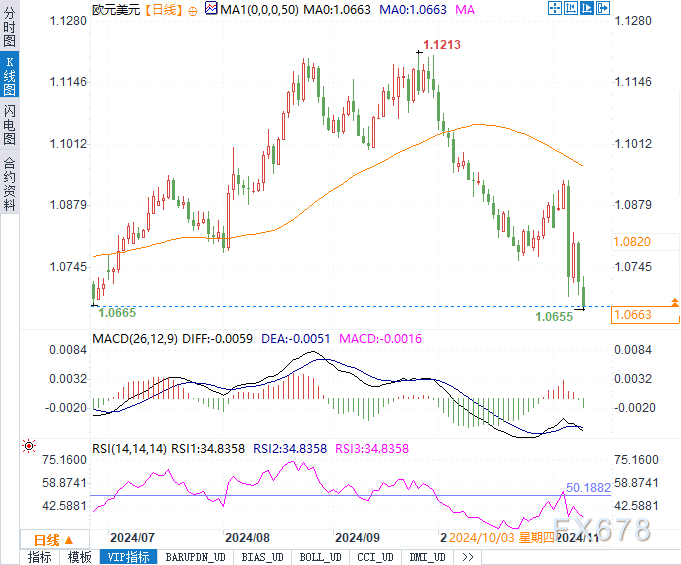The height and width of the screenshot is (565, 681).
Task: Click the orange crosshair icon beside 日线
Action: pos(193,10)
